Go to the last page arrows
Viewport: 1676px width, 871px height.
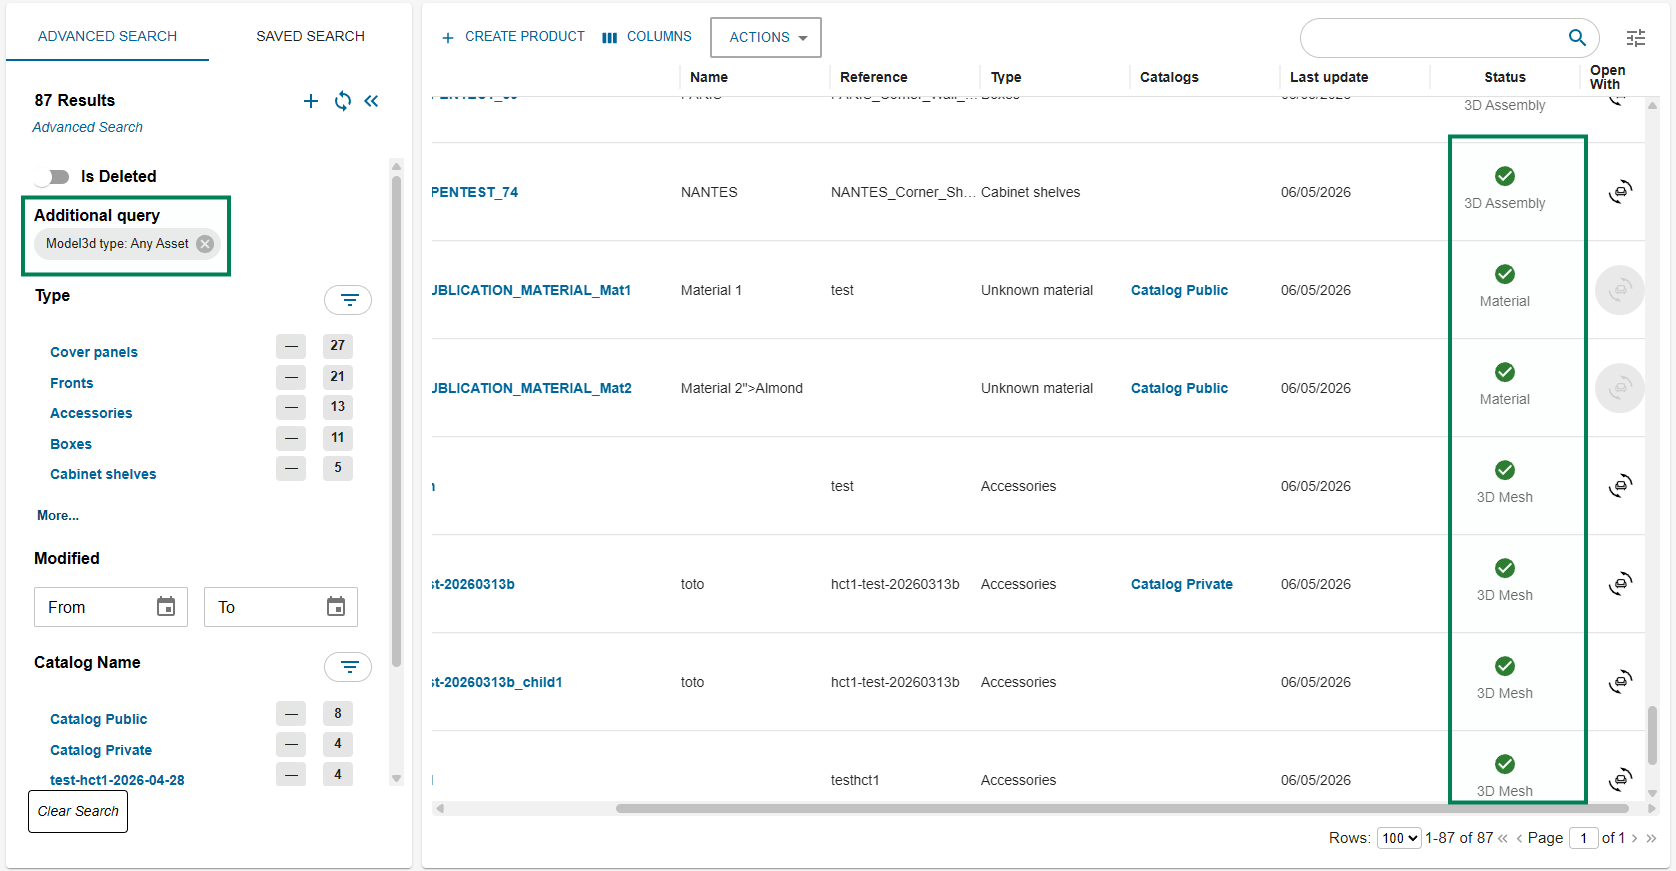(x=1651, y=838)
